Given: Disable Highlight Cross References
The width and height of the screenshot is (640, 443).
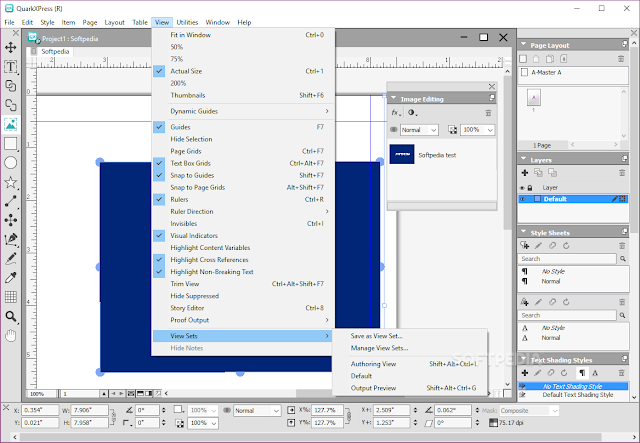Looking at the screenshot, I should coord(243,260).
